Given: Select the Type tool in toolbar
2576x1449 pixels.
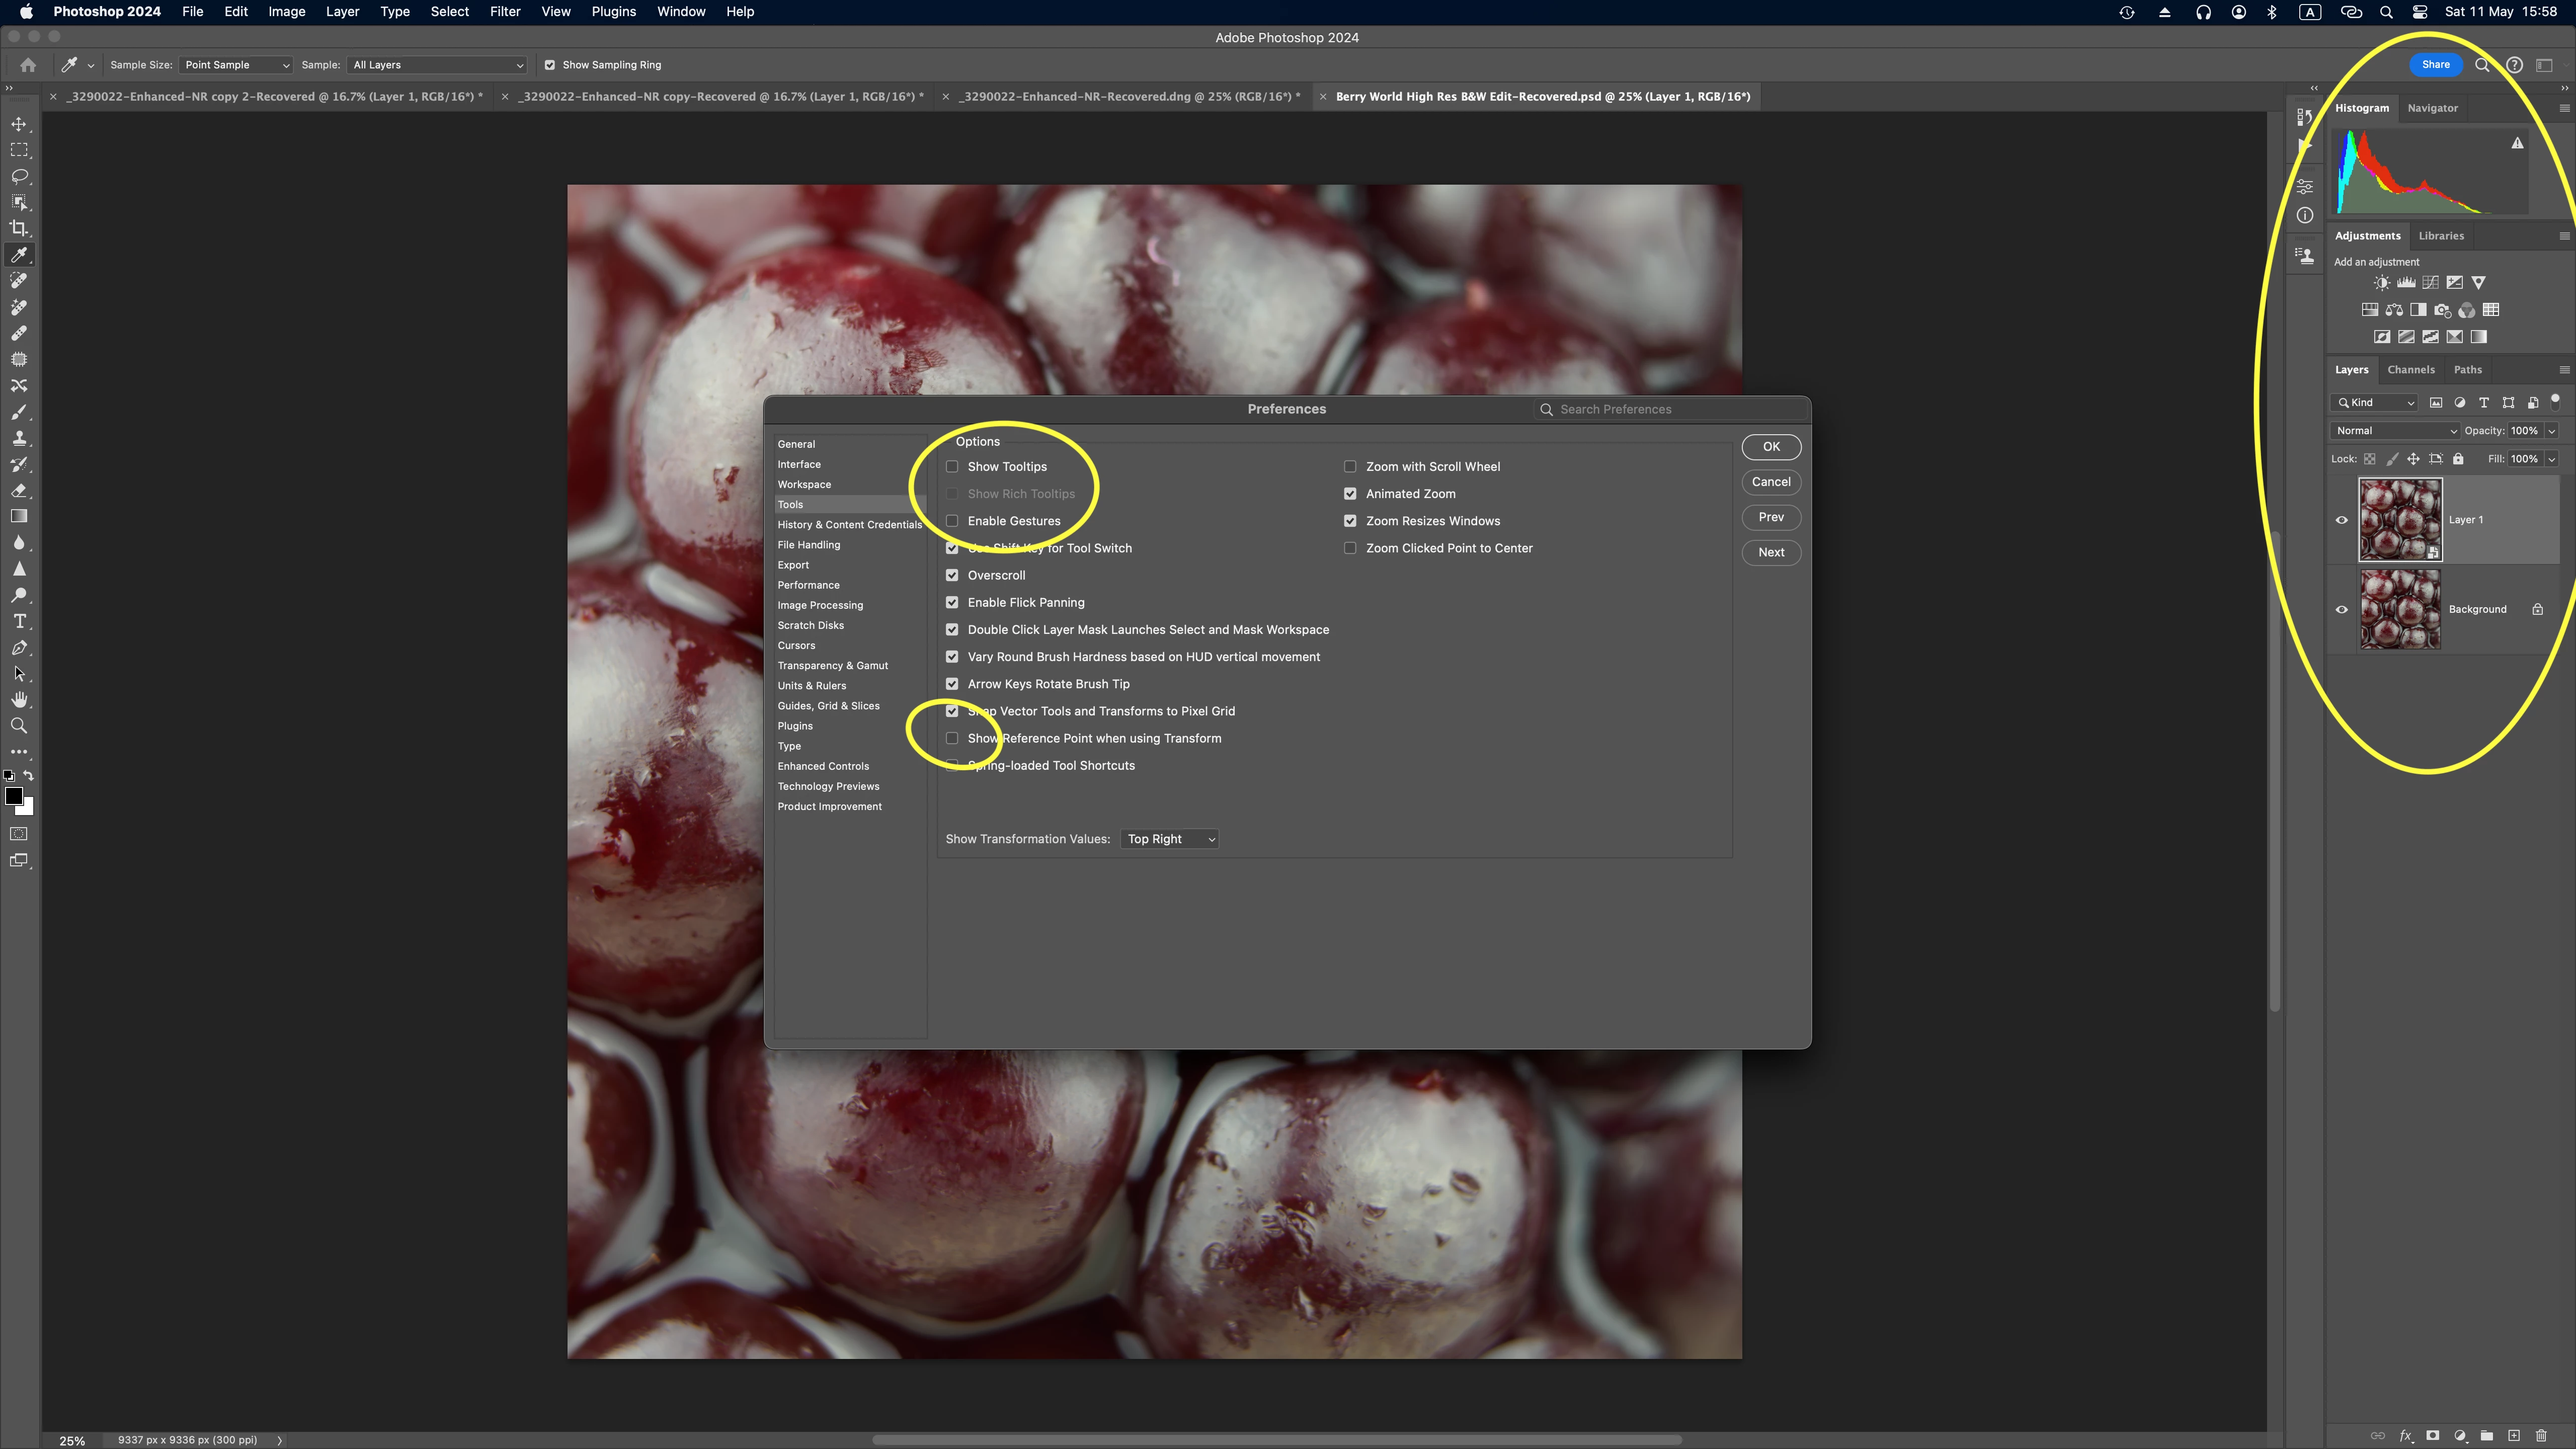Looking at the screenshot, I should (x=19, y=621).
